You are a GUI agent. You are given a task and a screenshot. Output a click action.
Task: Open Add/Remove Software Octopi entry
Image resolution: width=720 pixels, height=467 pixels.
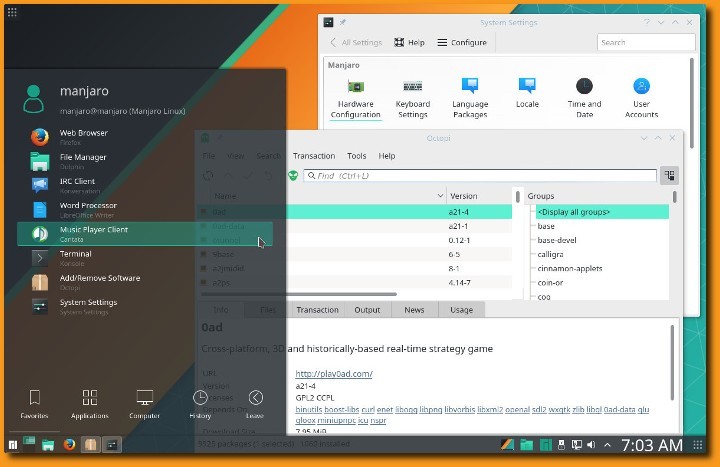click(x=145, y=282)
